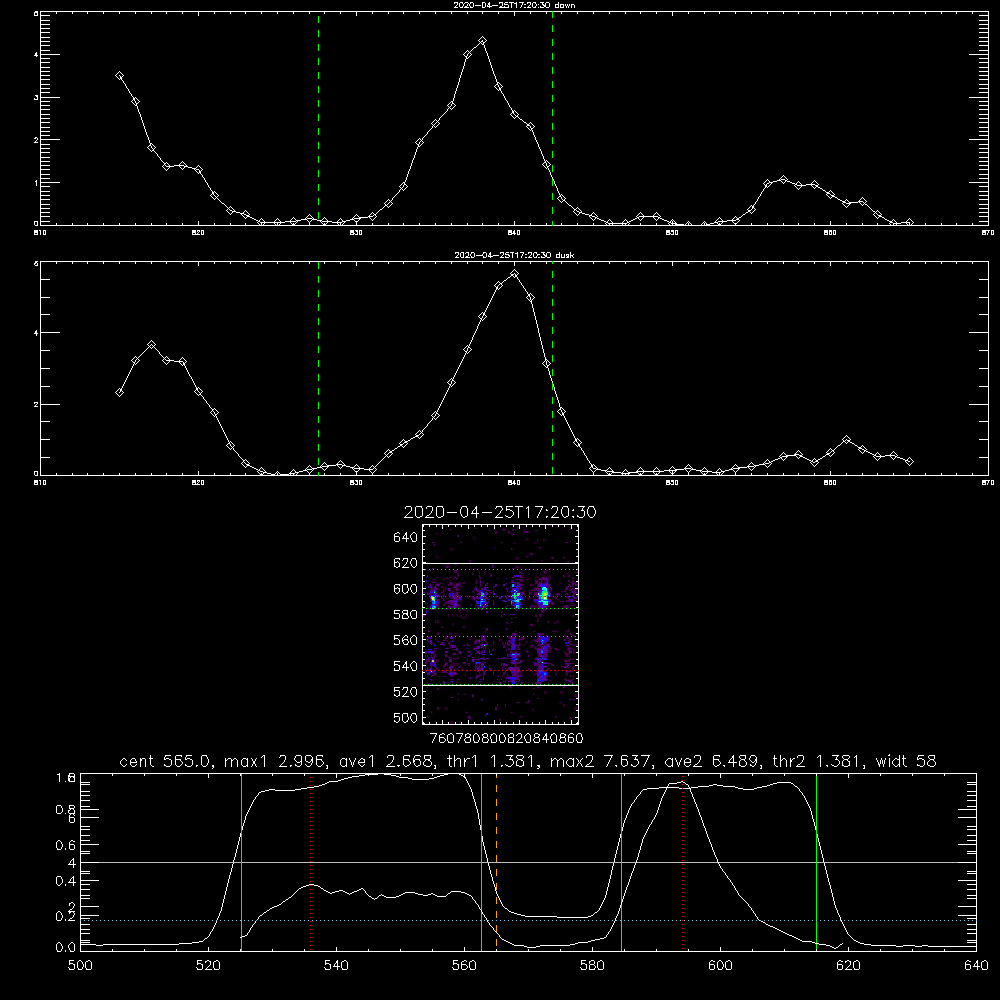Click the '840' x-axis label of dawn plot
Image resolution: width=1000 pixels, height=1000 pixels.
click(514, 233)
